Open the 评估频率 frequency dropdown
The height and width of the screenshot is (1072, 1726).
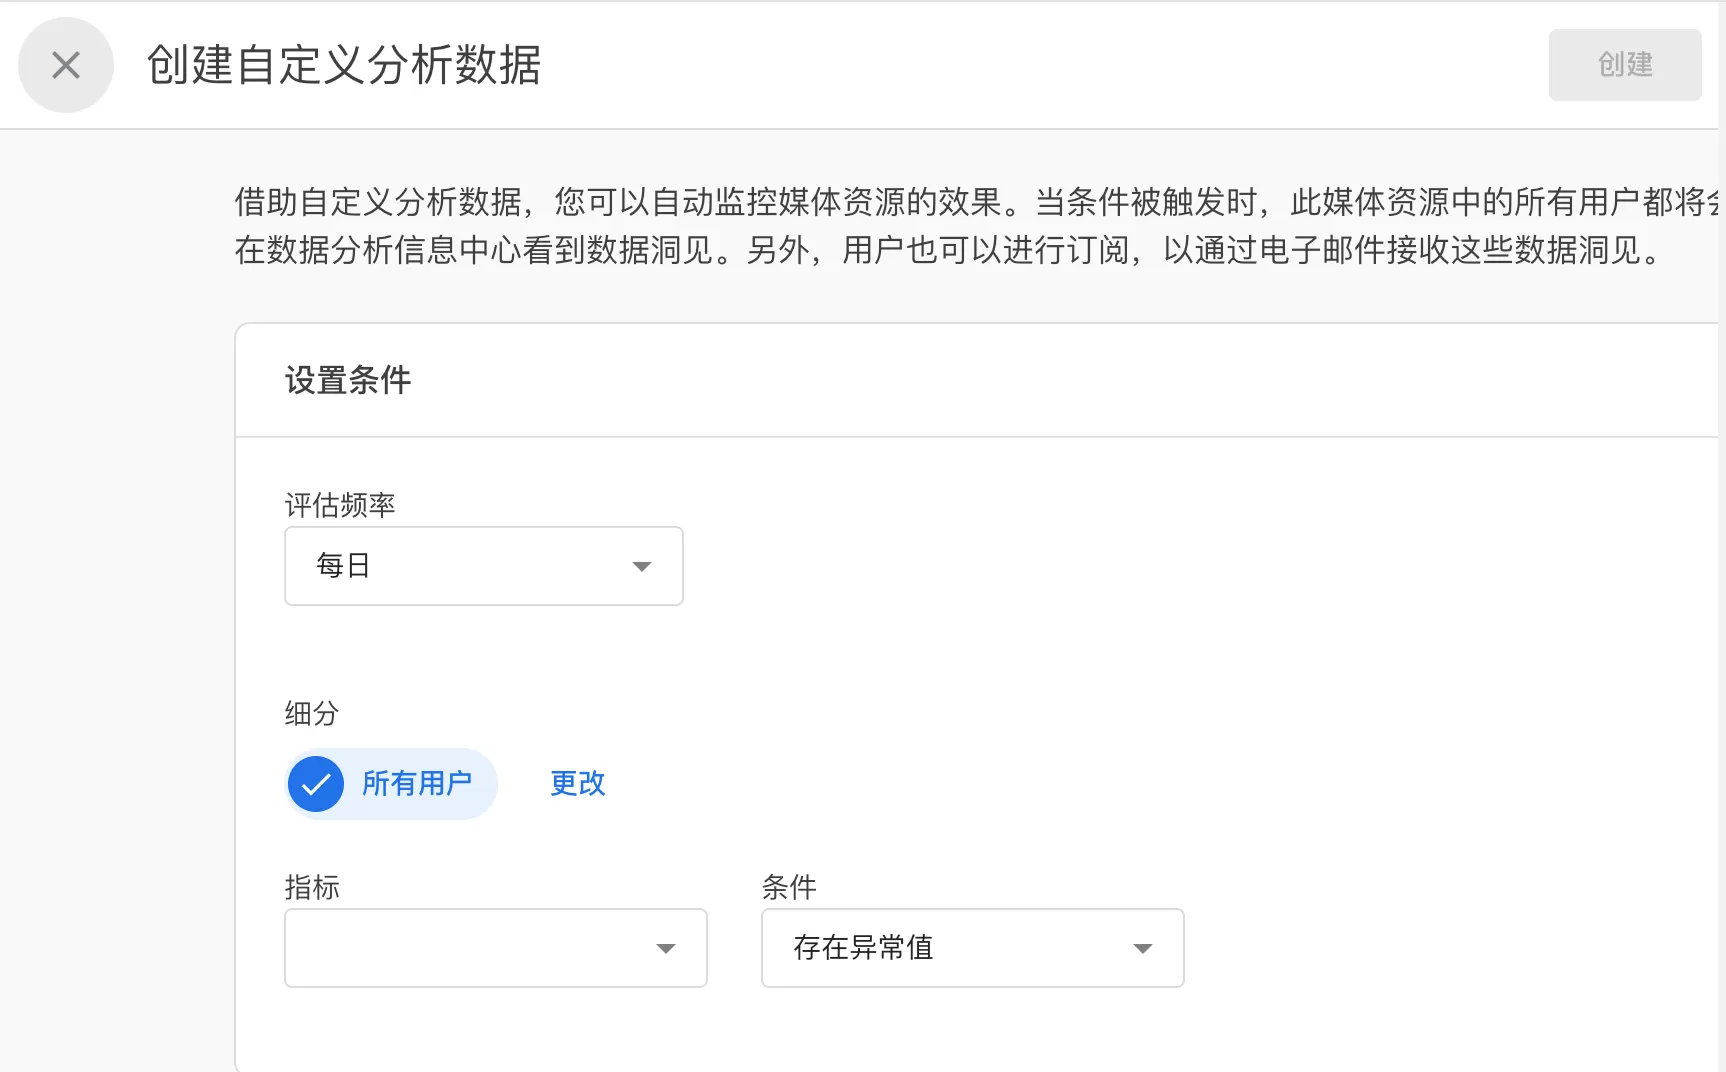(x=483, y=566)
